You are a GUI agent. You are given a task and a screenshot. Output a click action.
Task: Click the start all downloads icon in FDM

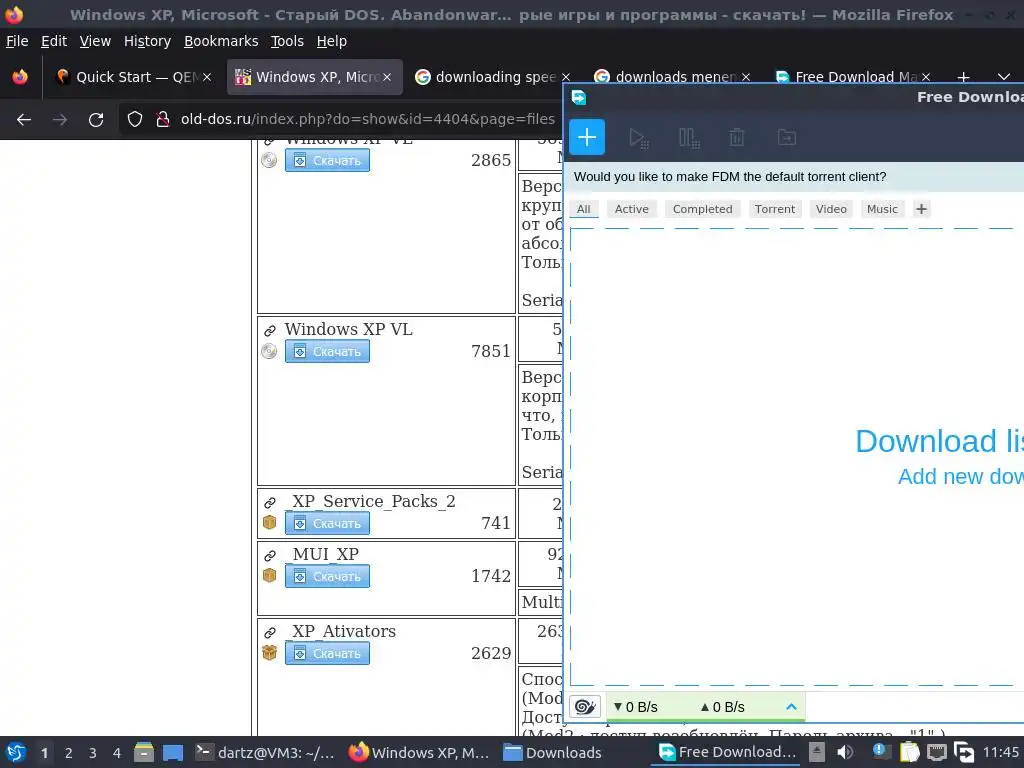pyautogui.click(x=638, y=138)
